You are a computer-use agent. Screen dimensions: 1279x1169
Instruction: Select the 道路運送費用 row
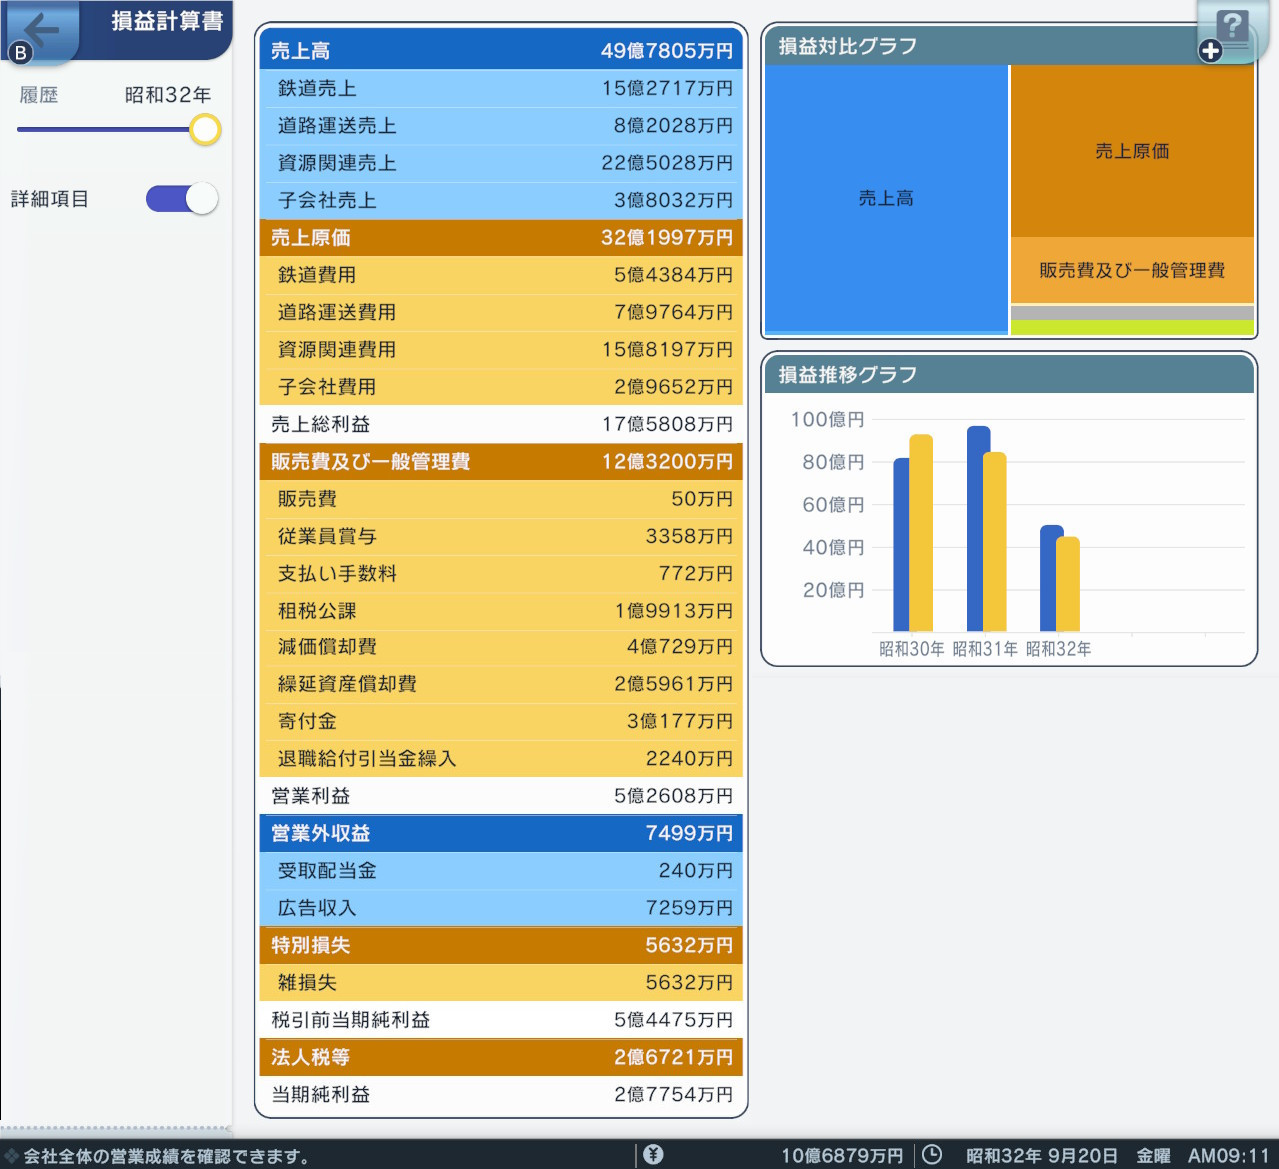point(501,312)
